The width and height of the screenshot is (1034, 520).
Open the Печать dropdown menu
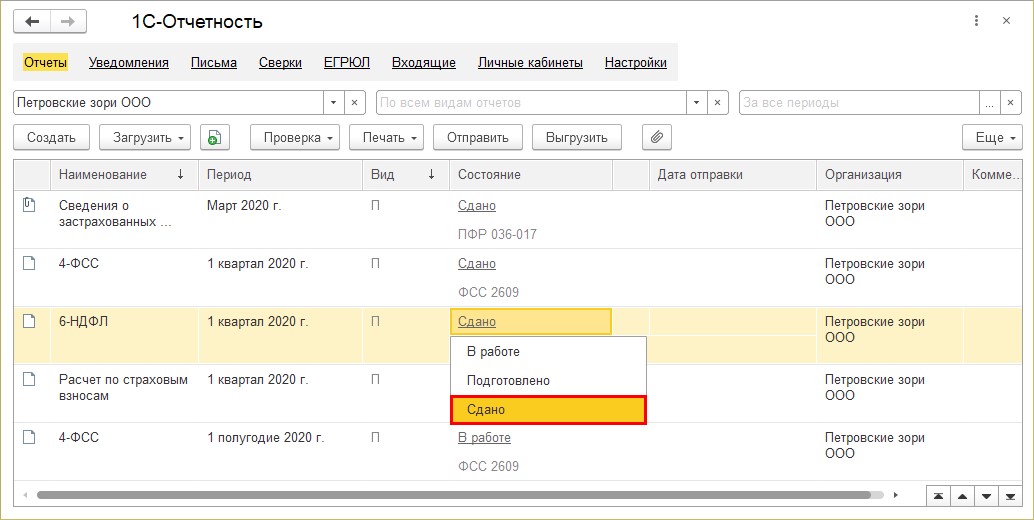click(386, 137)
